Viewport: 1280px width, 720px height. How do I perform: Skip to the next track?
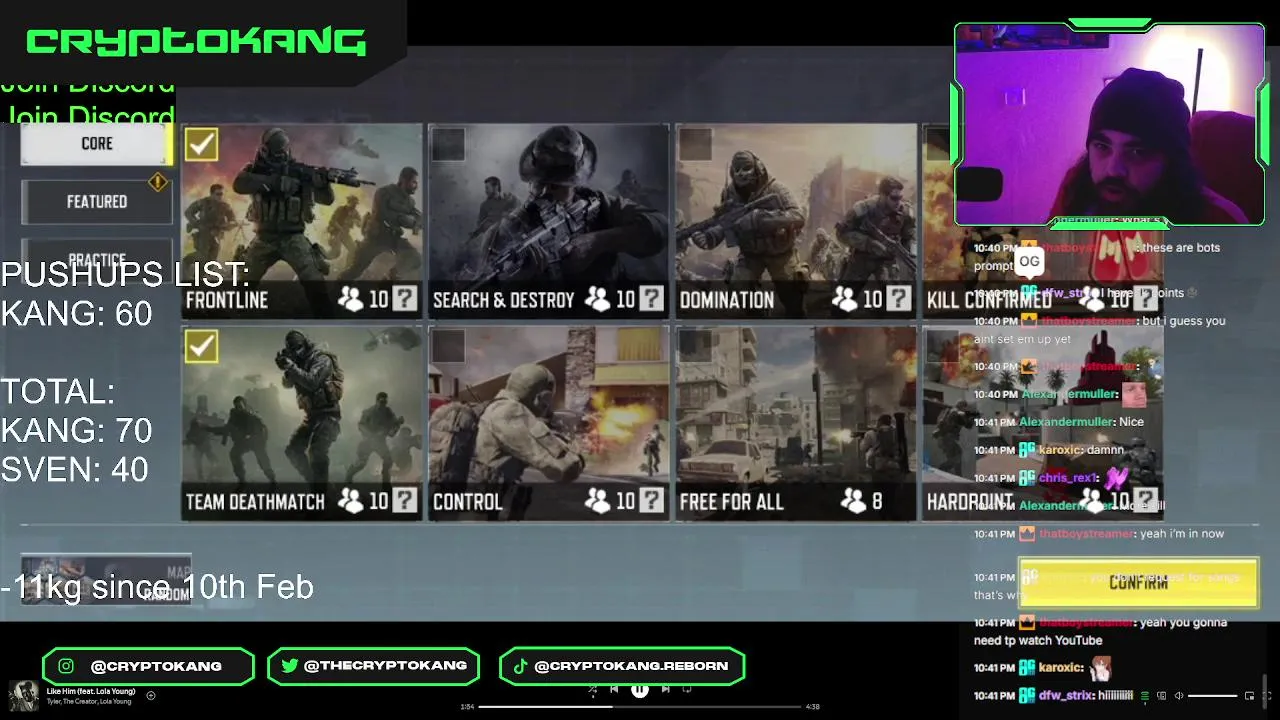click(x=666, y=689)
